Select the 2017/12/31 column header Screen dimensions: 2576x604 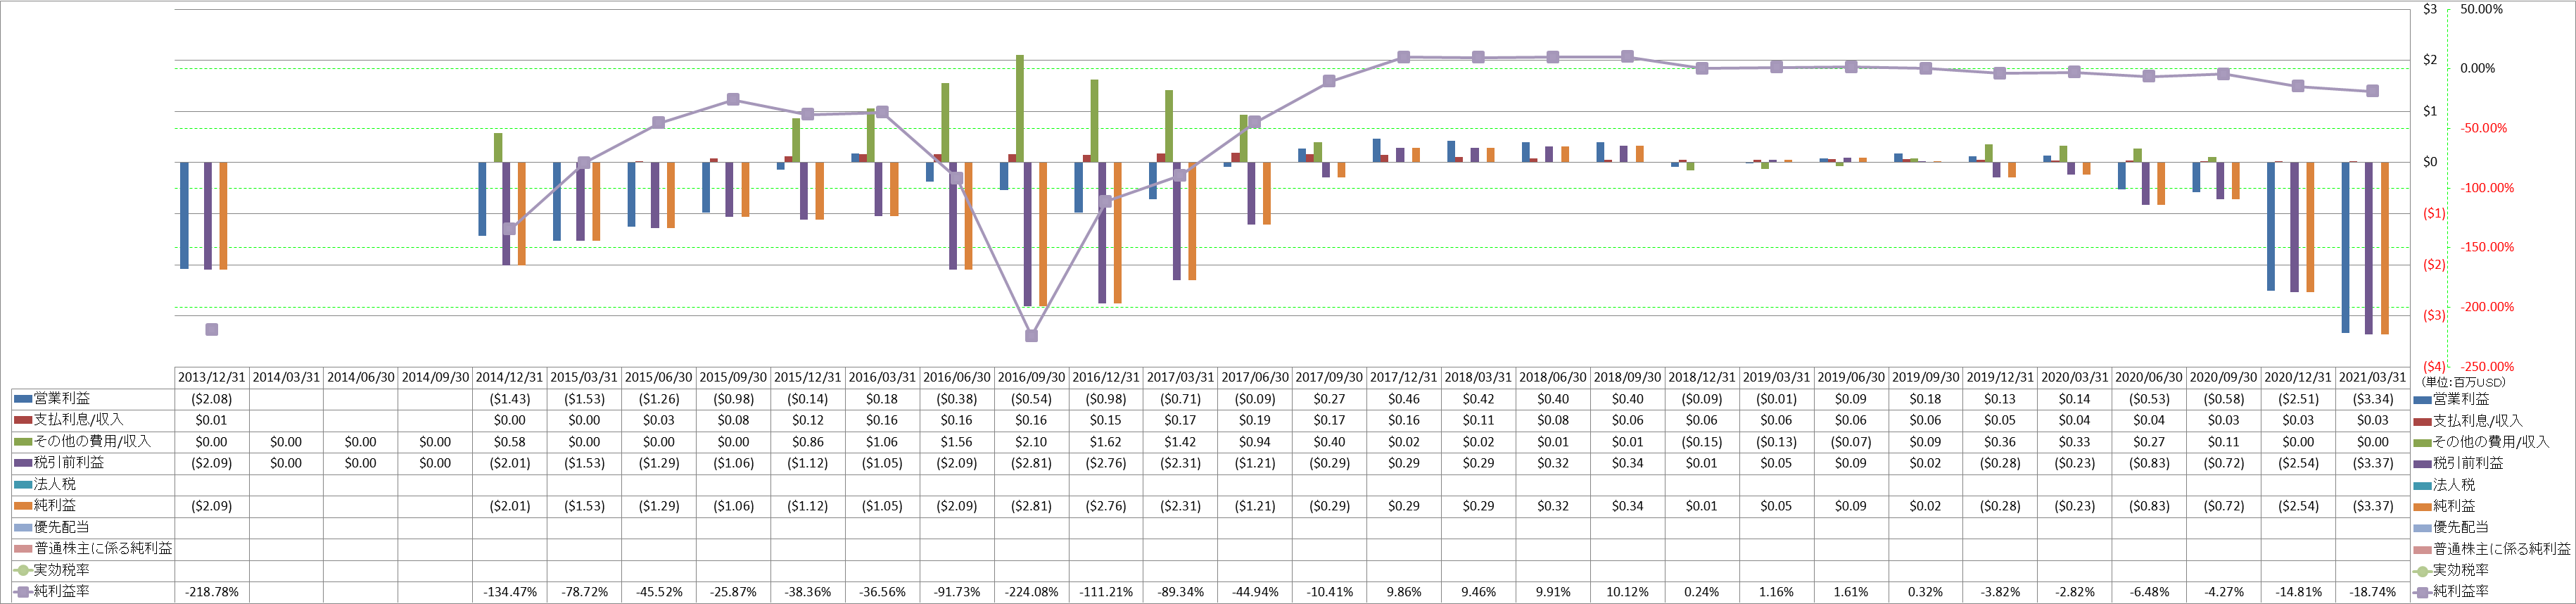click(x=1404, y=378)
